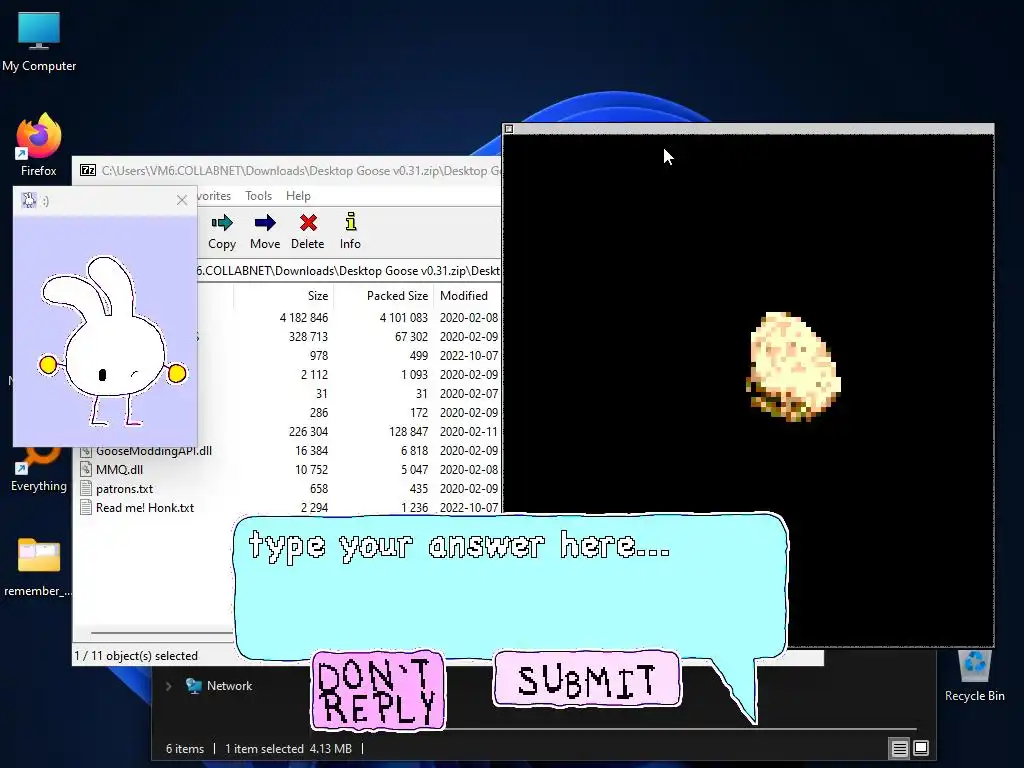Click the DON'T REPLY button
The height and width of the screenshot is (768, 1024).
378,690
